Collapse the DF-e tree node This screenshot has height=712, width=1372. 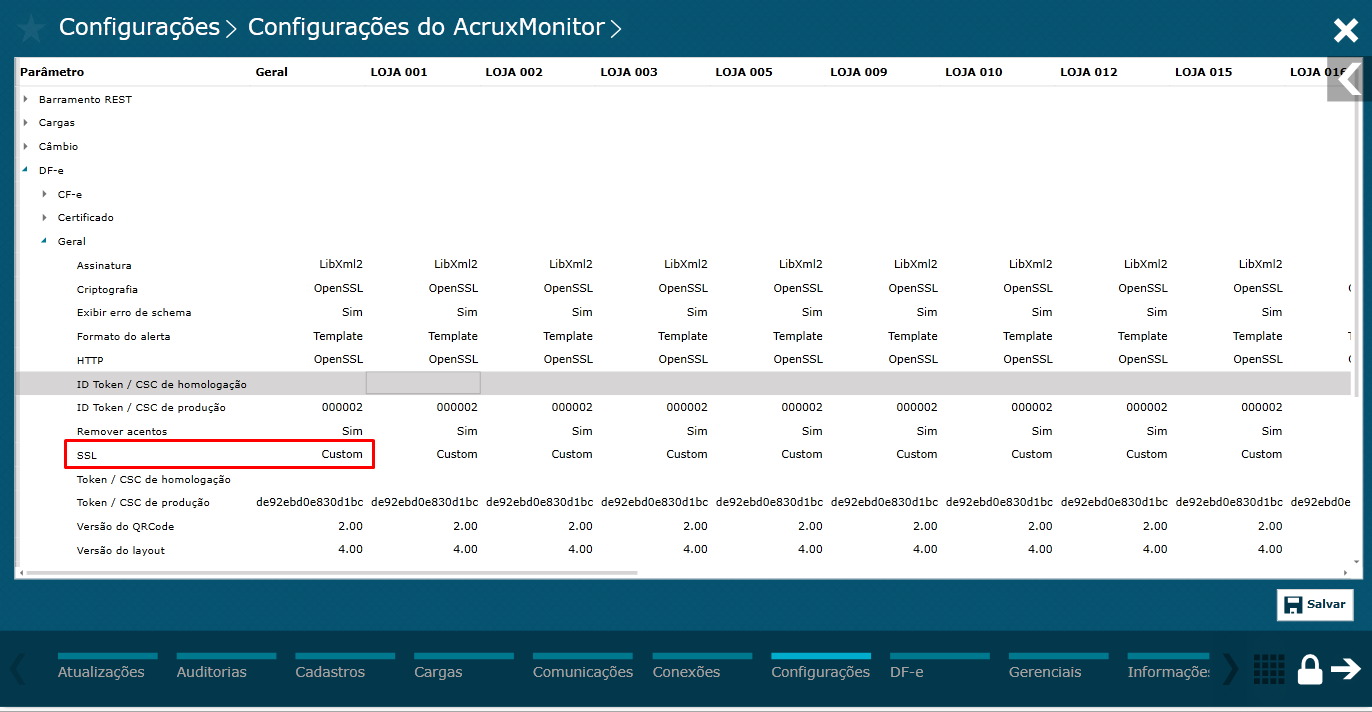26,170
